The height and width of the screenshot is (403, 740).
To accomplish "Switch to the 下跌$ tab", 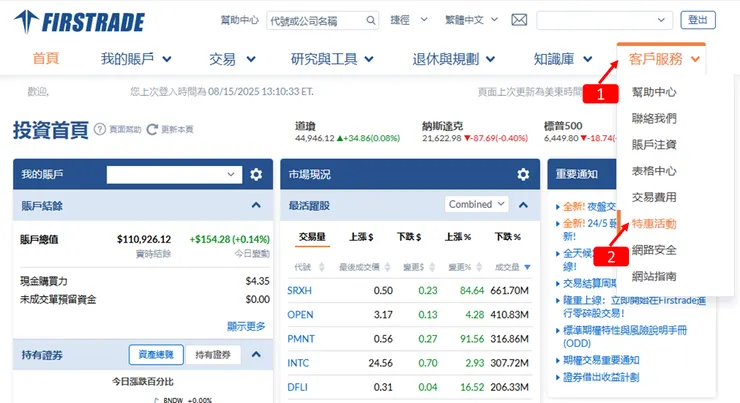I will pos(409,237).
